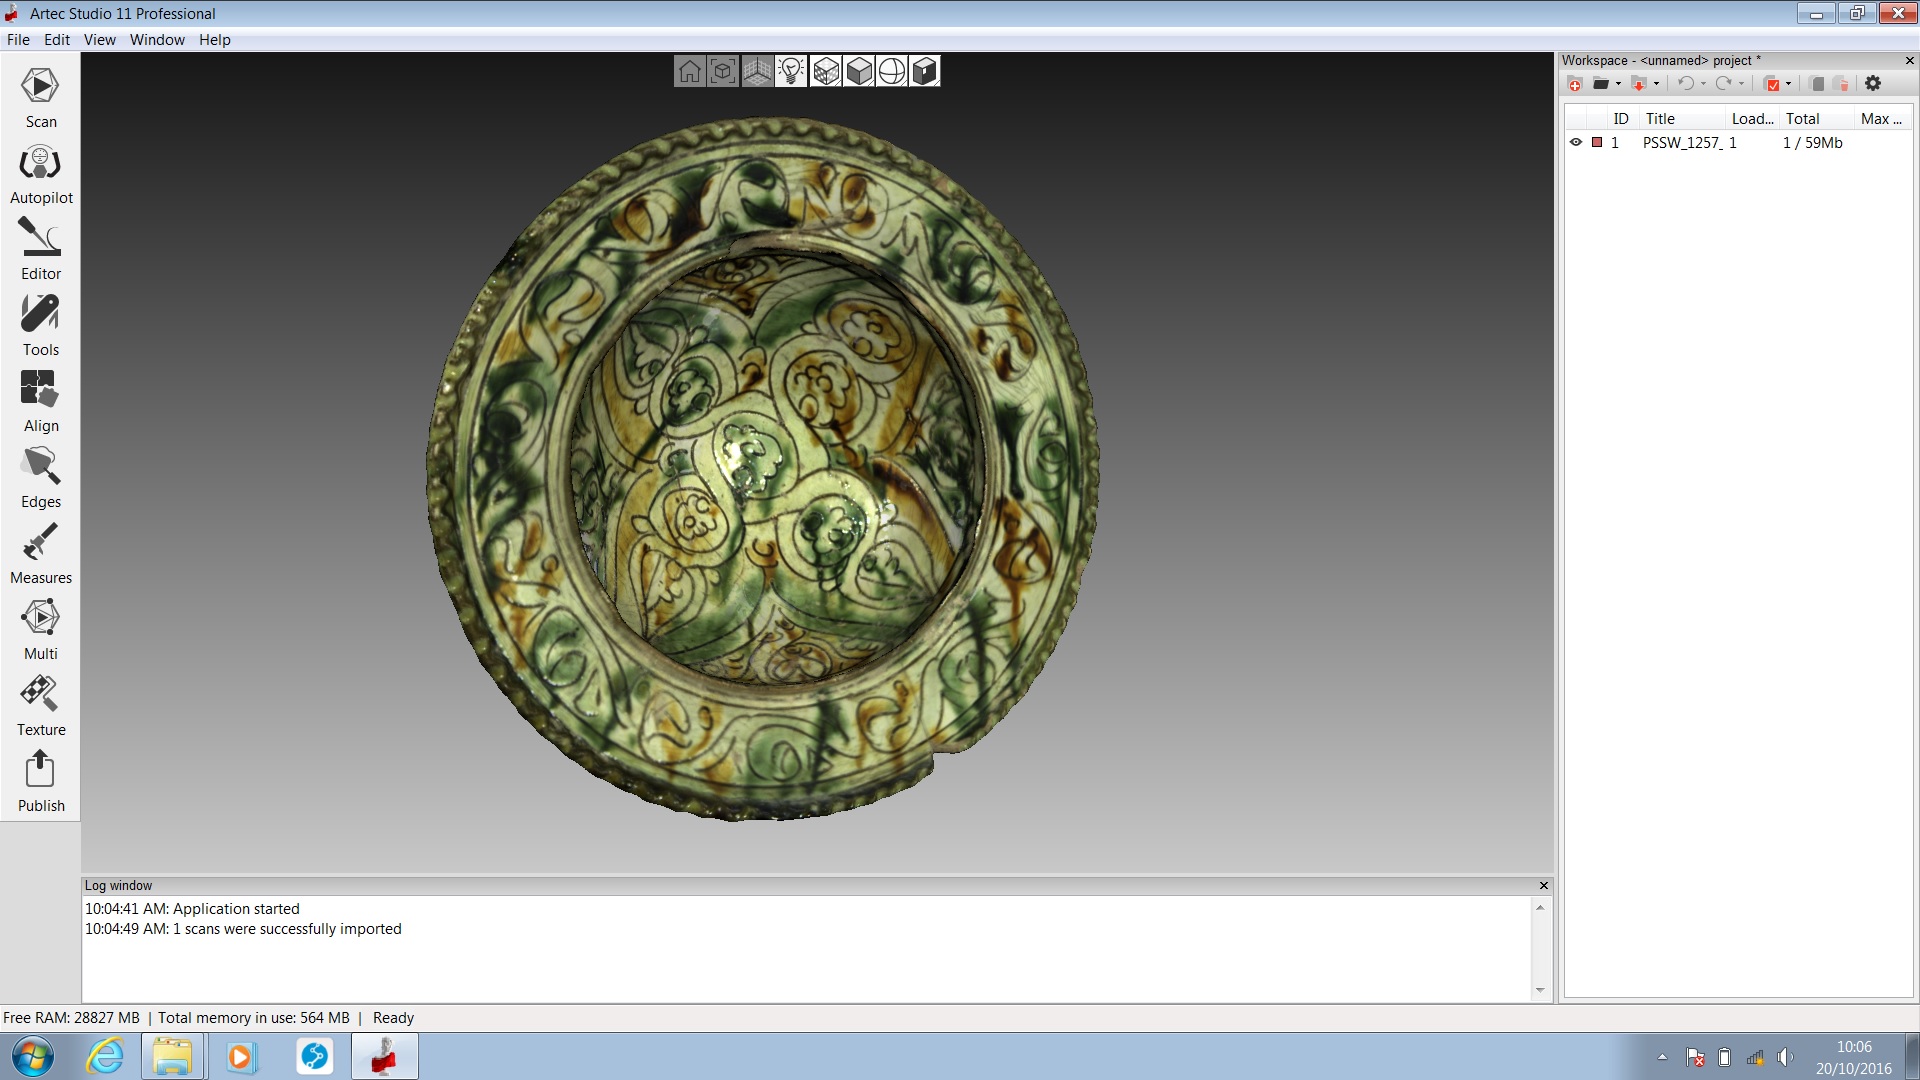Open the Edit menu

[57, 40]
